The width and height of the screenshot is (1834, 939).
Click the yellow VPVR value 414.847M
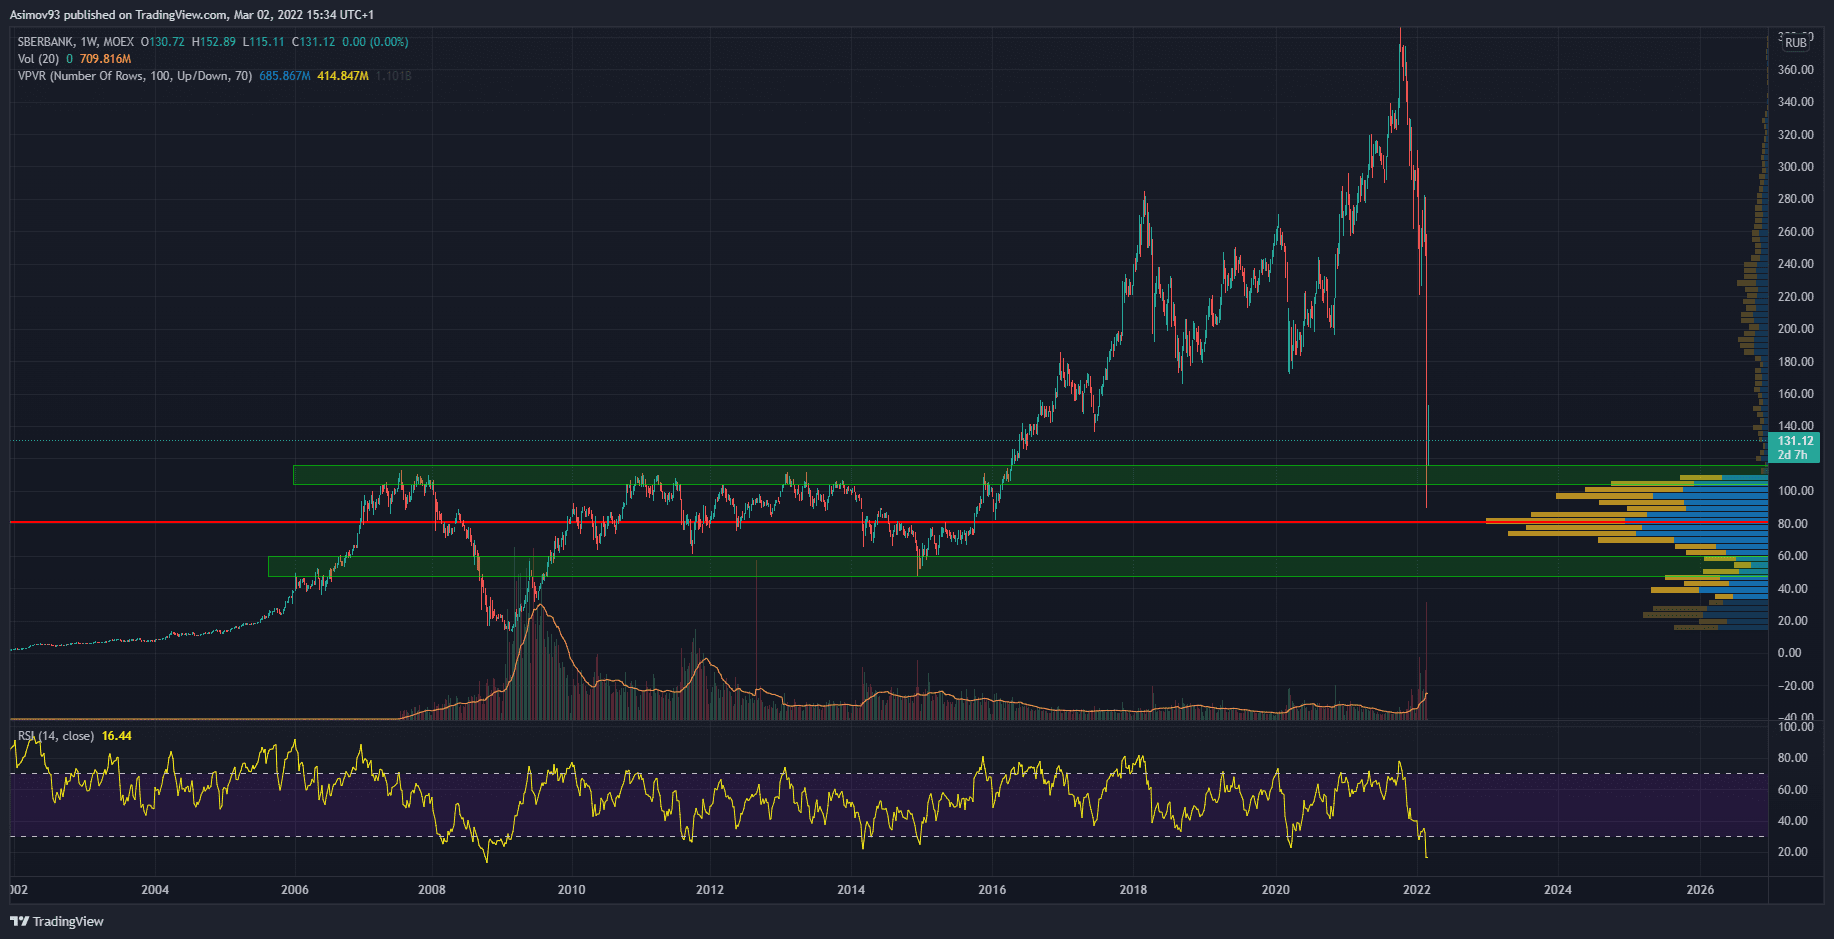coord(342,76)
